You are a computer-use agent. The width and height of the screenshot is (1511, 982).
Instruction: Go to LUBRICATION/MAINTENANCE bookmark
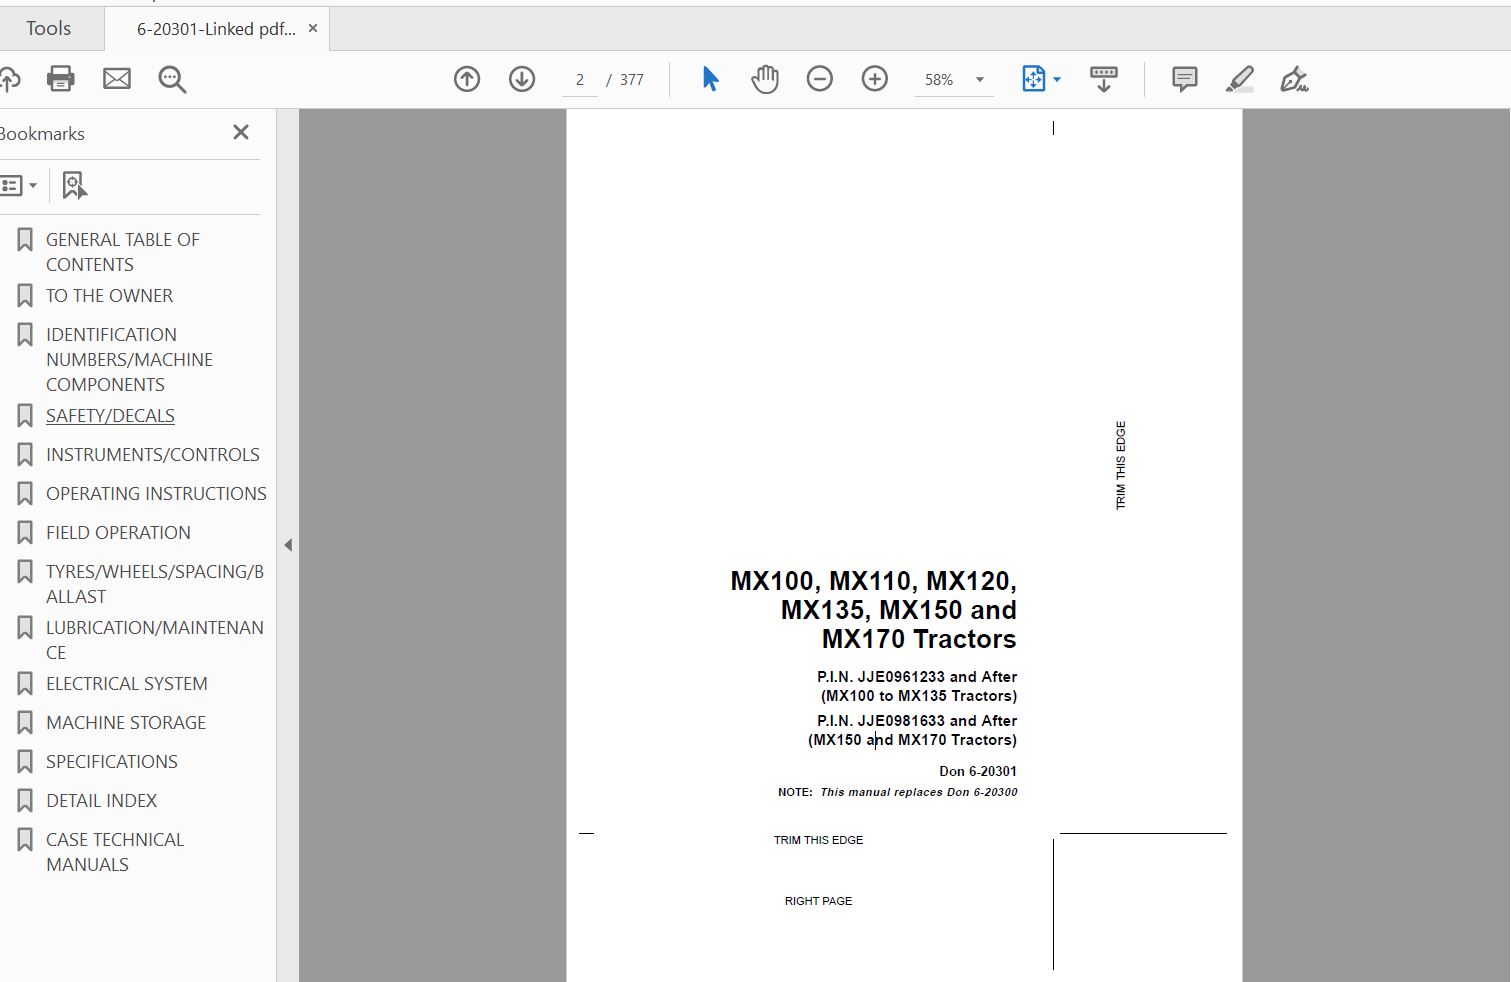(155, 640)
